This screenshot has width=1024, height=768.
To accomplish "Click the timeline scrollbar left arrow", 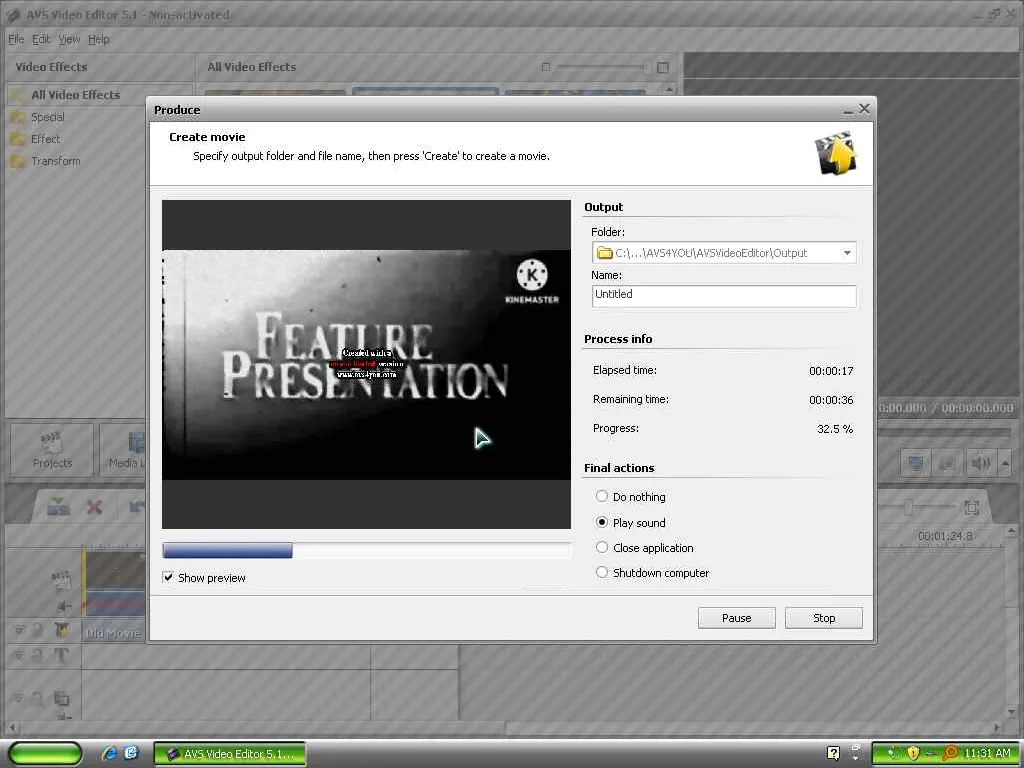I will tap(11, 727).
